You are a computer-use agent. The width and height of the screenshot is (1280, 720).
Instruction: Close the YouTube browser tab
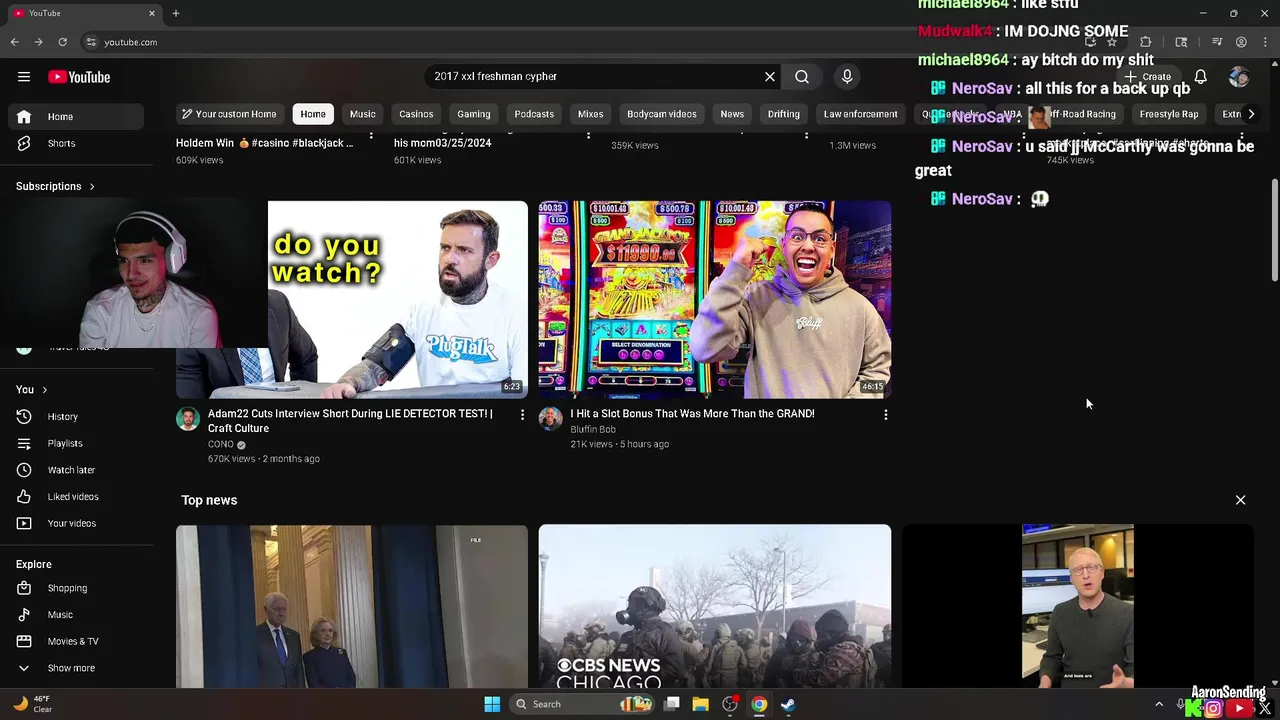tap(152, 13)
